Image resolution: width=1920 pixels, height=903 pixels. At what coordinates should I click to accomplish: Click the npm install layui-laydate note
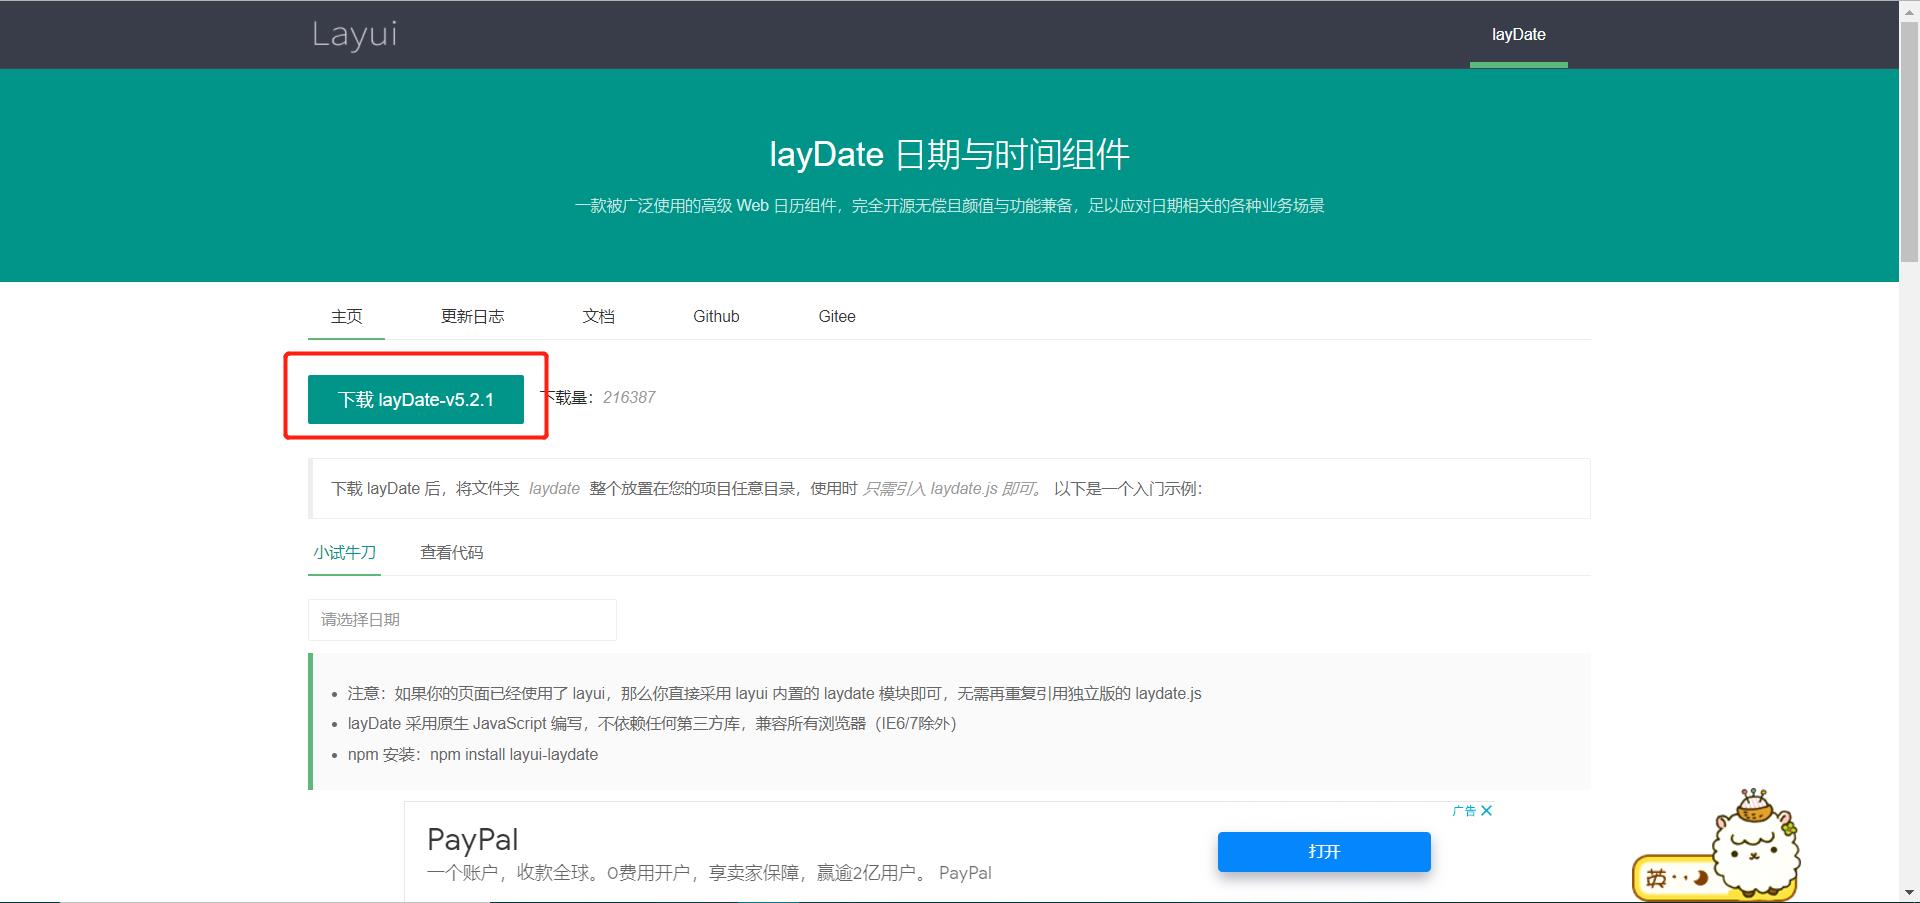click(x=473, y=754)
